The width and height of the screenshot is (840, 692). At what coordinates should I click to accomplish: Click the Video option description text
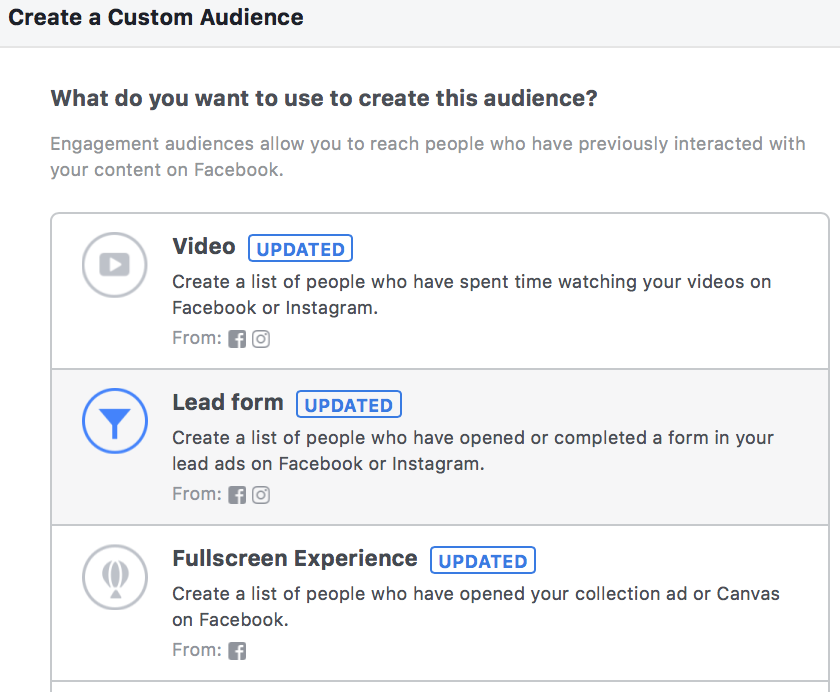point(471,295)
